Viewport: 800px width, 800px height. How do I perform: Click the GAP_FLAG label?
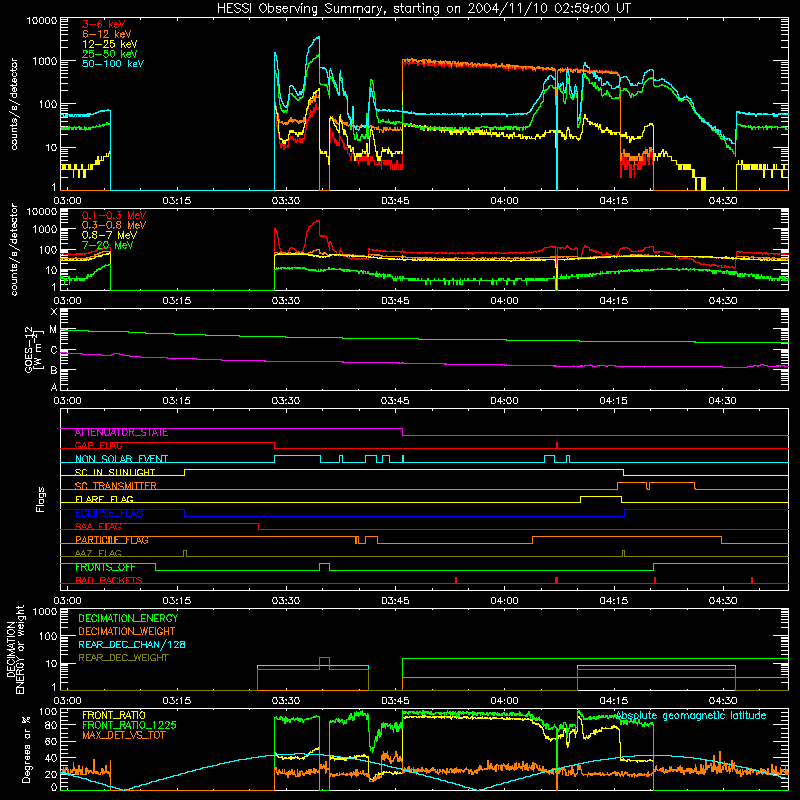(98, 445)
